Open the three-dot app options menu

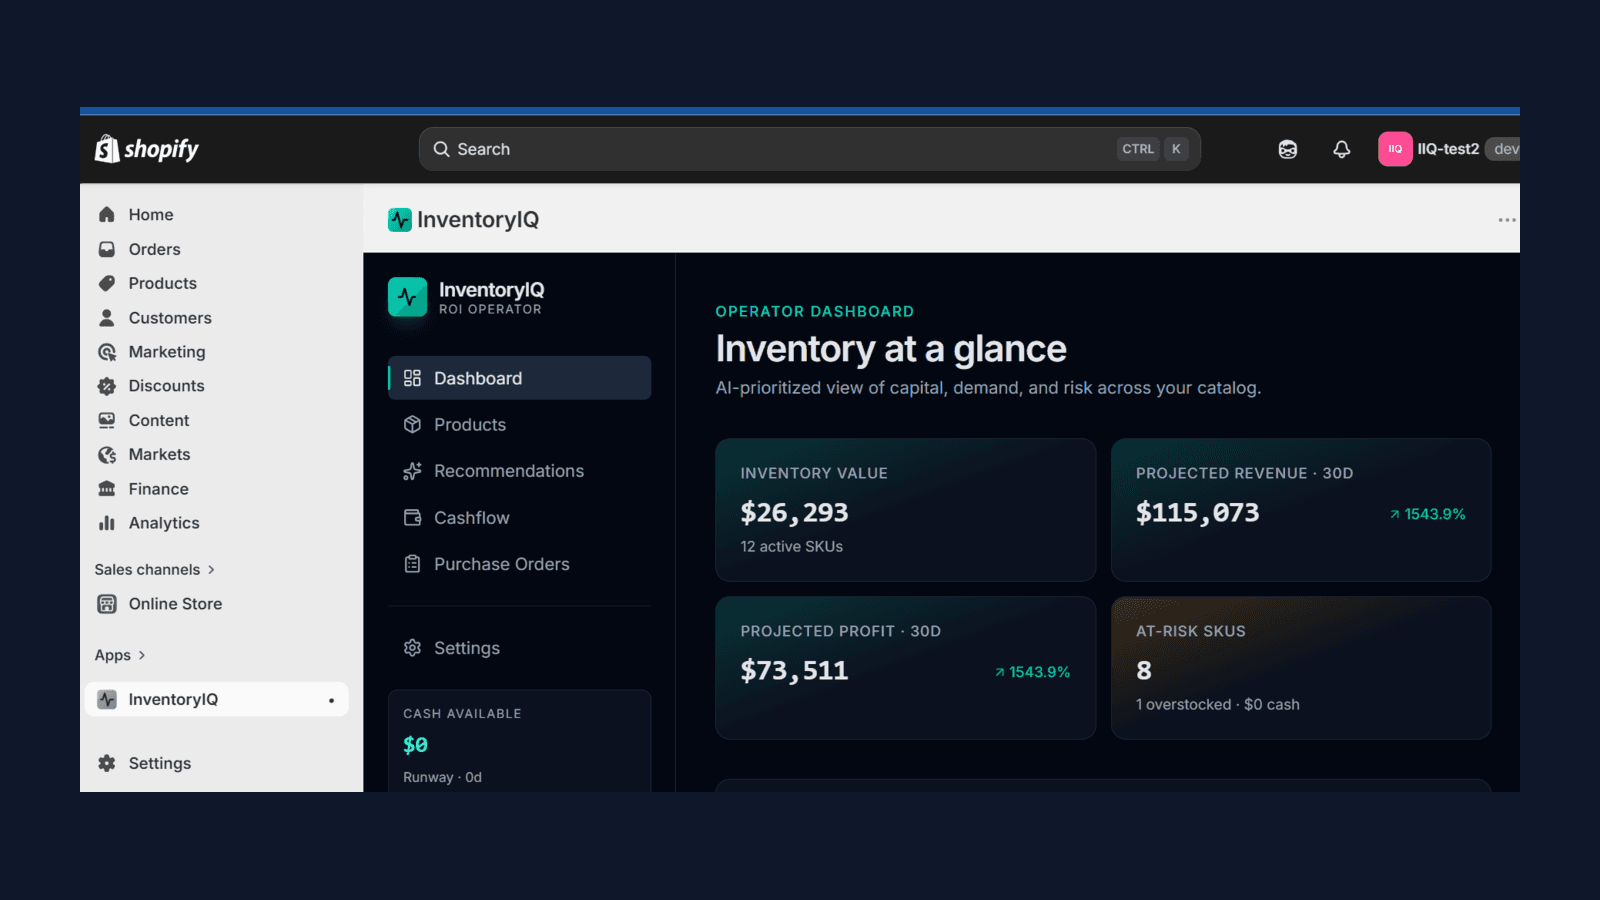tap(1507, 220)
